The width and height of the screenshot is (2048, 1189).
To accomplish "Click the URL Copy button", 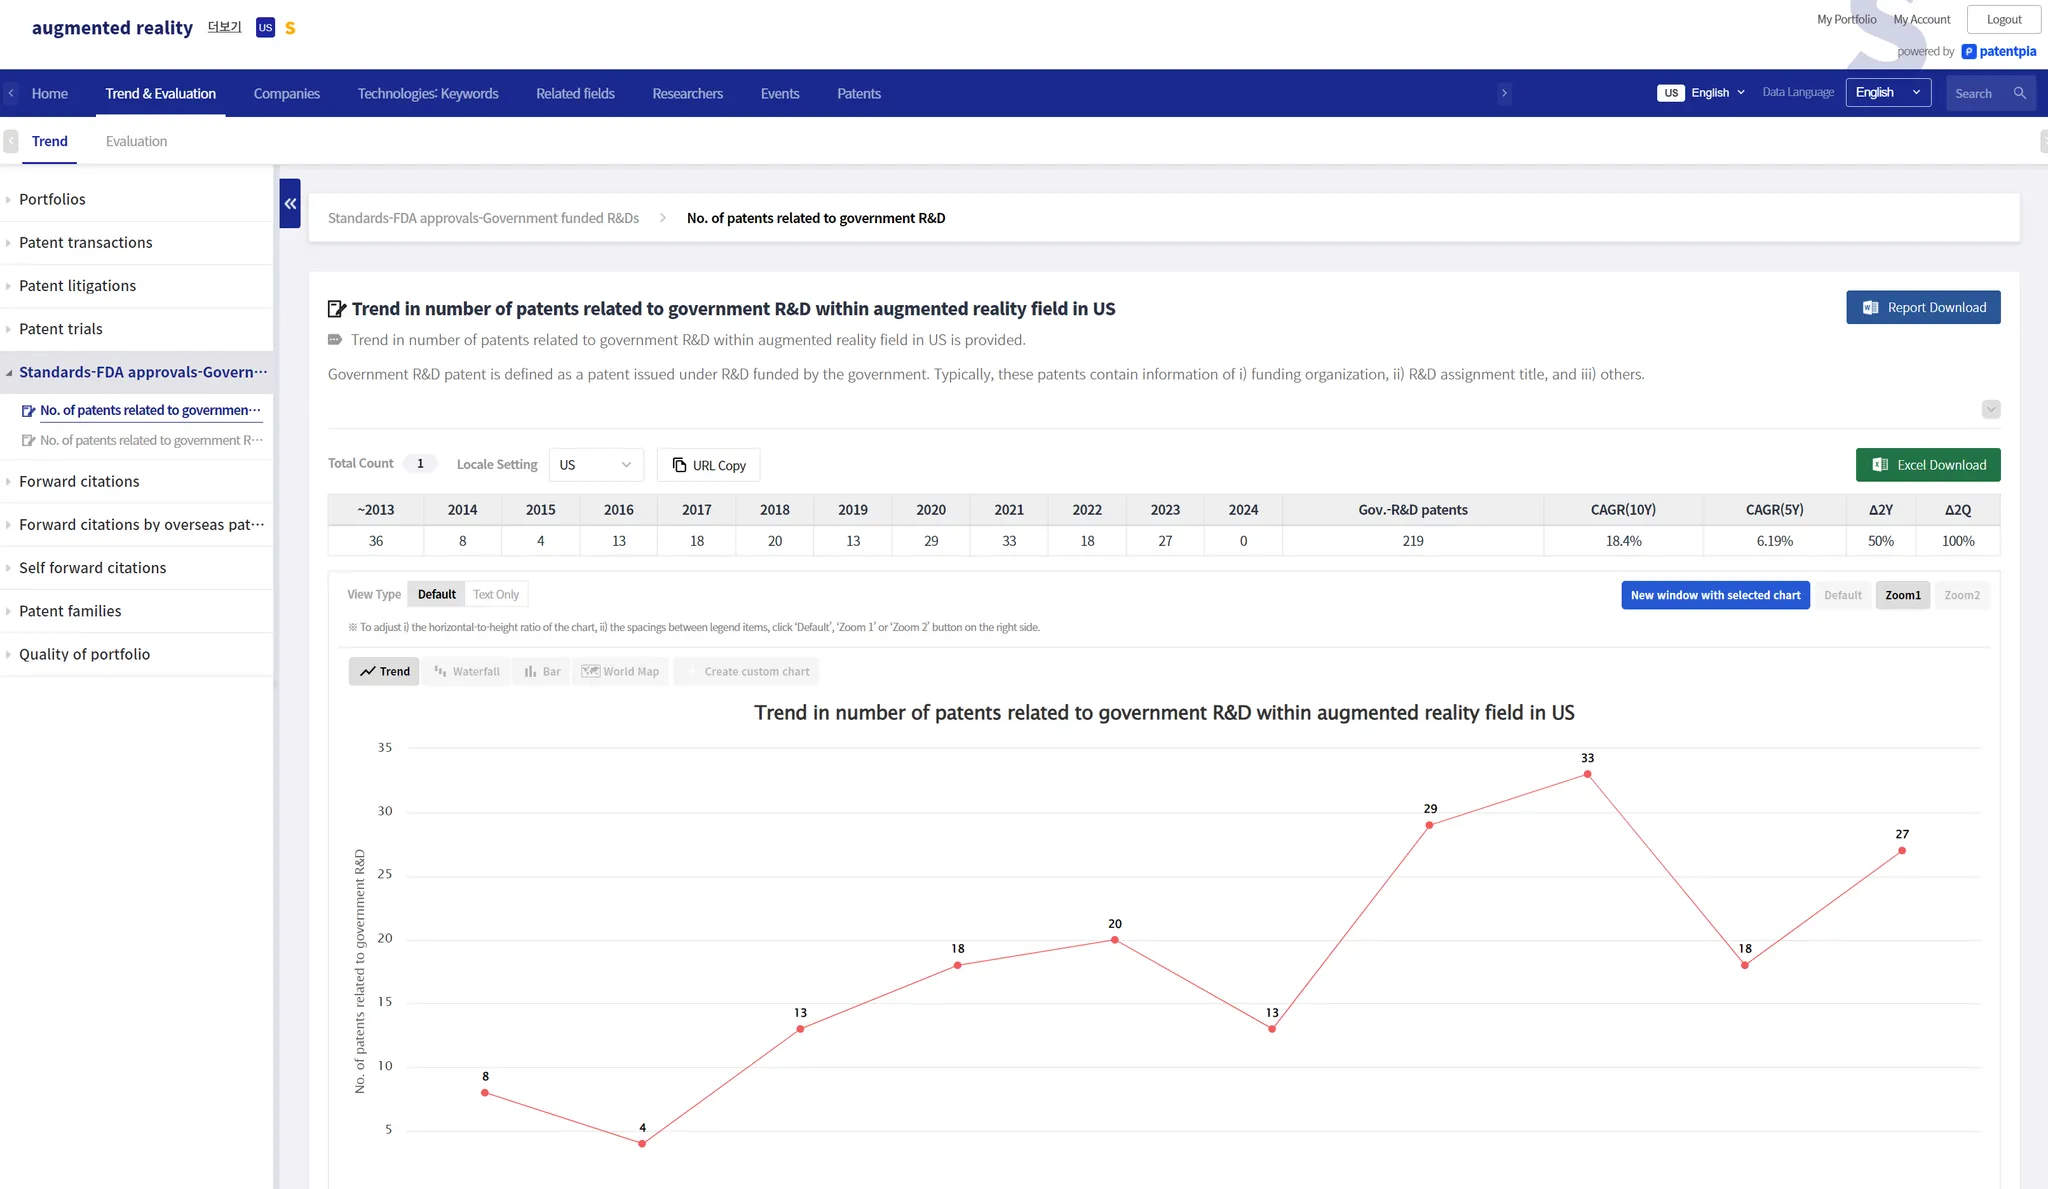I will click(x=709, y=465).
